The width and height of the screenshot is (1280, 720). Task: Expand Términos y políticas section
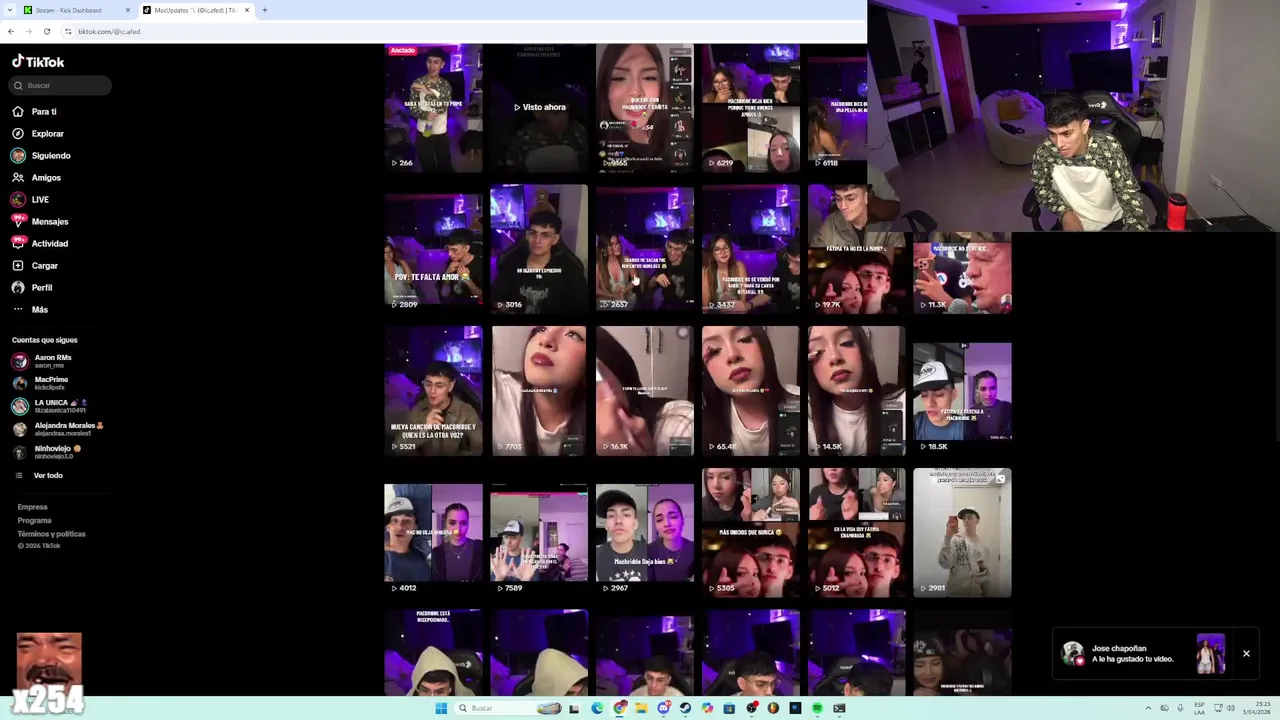pos(51,534)
